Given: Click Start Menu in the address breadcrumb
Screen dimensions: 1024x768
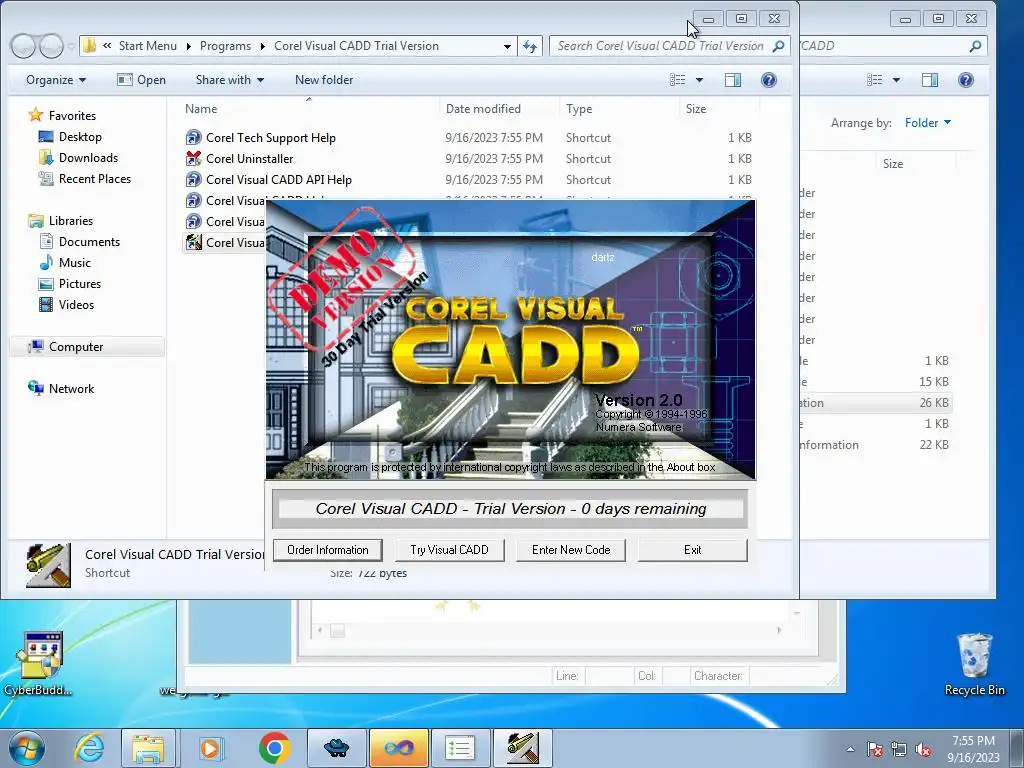Looking at the screenshot, I should (x=148, y=46).
